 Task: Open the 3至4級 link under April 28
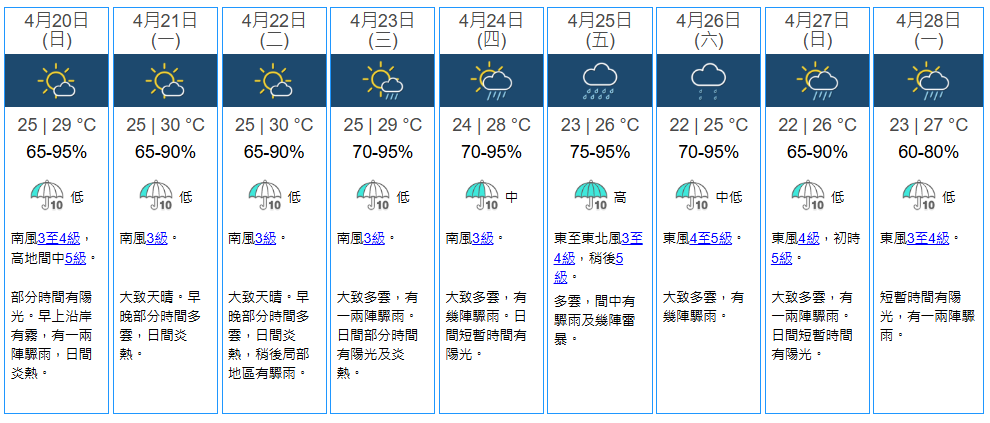[930, 239]
